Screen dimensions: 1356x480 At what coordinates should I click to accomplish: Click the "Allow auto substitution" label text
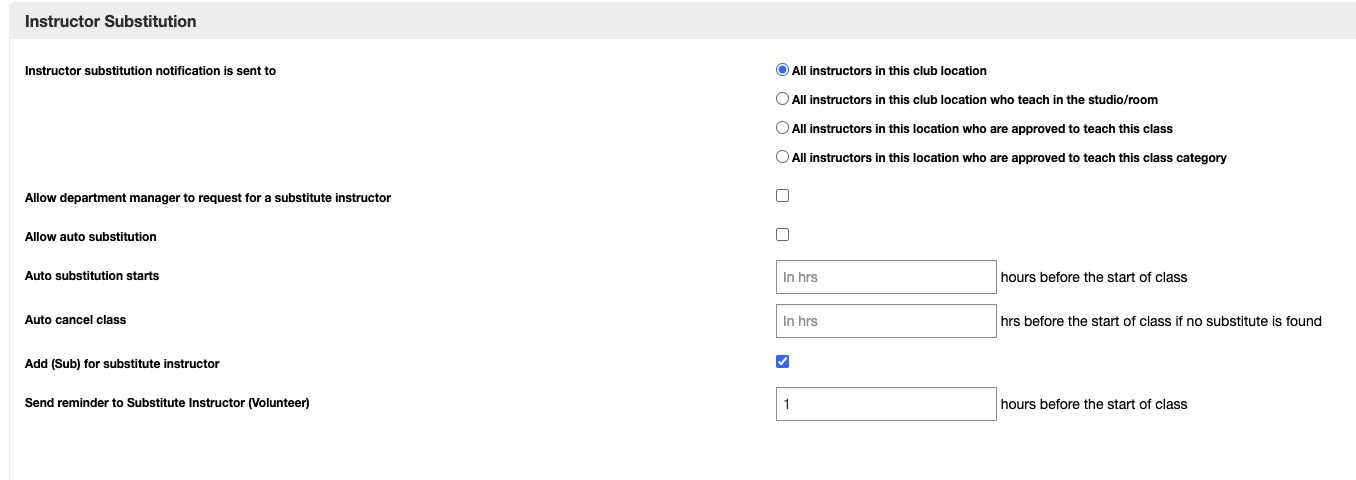pyautogui.click(x=90, y=237)
